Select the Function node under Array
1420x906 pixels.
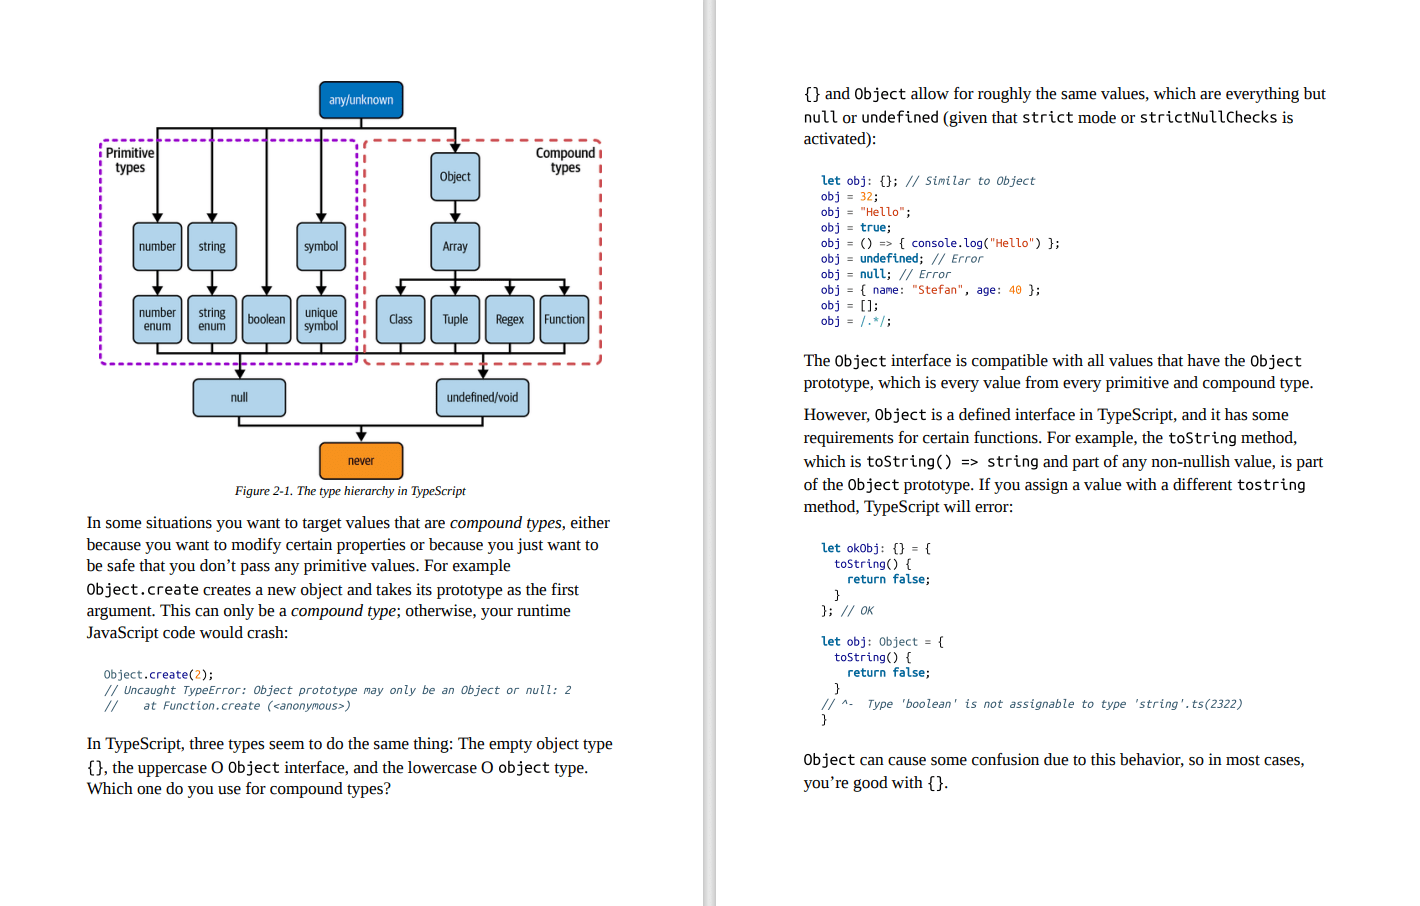pyautogui.click(x=564, y=319)
